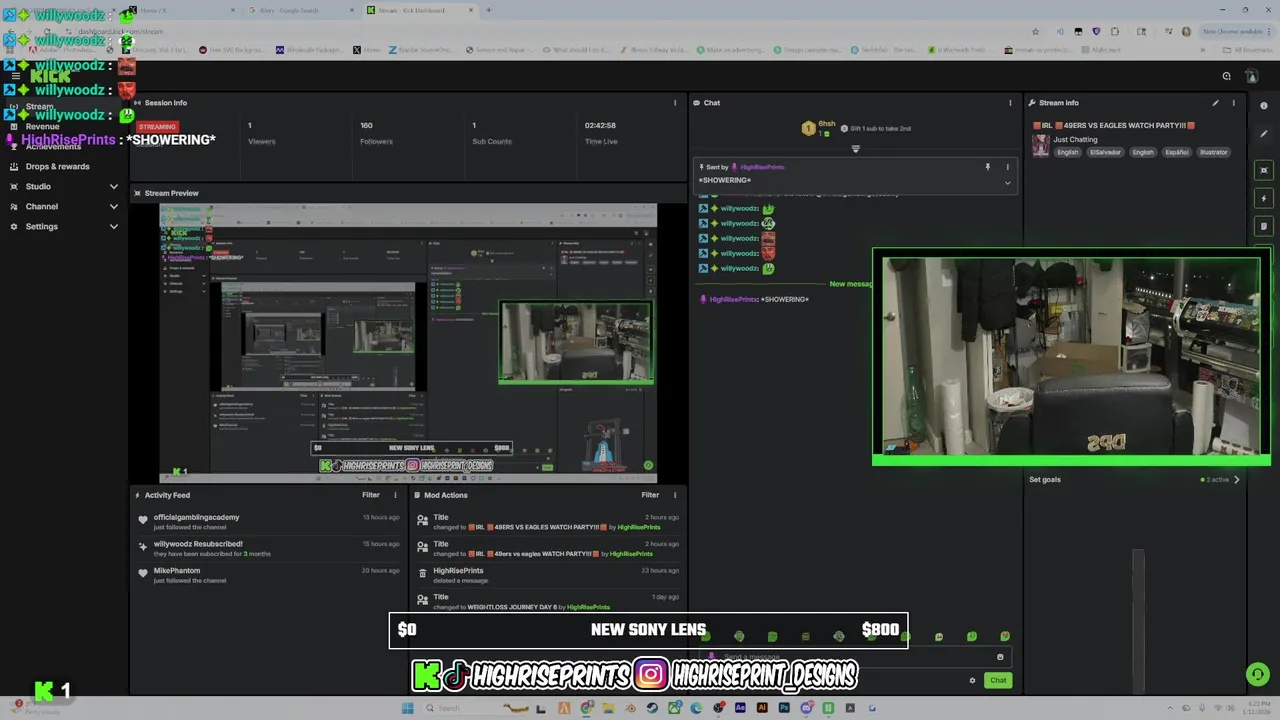Open the Stream info panel kebab menu
1280x720 pixels.
point(1234,103)
